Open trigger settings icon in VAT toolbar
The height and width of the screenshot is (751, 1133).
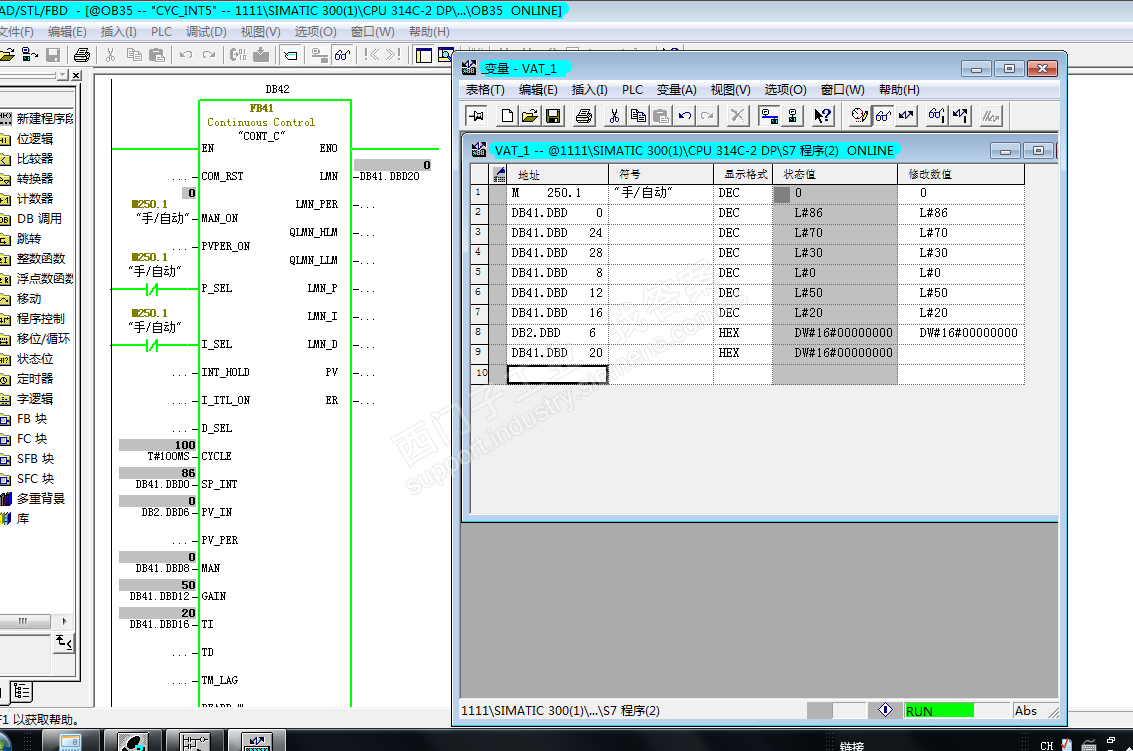(859, 116)
